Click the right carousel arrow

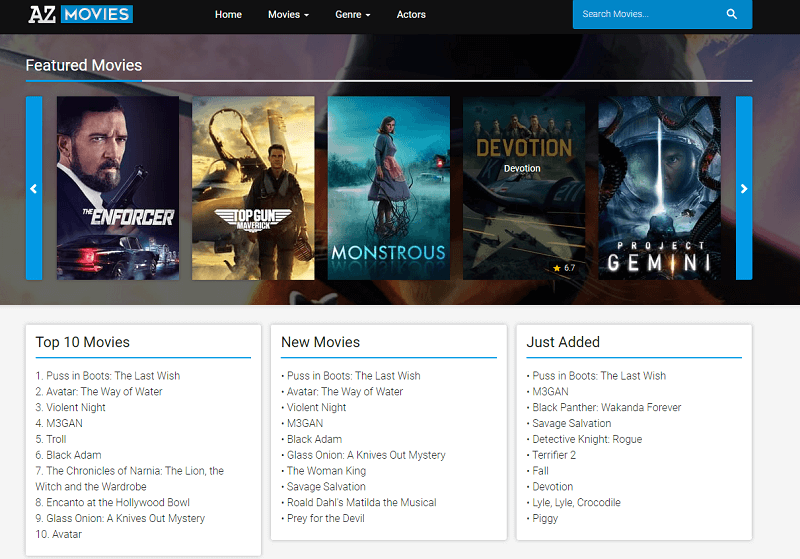[x=744, y=188]
